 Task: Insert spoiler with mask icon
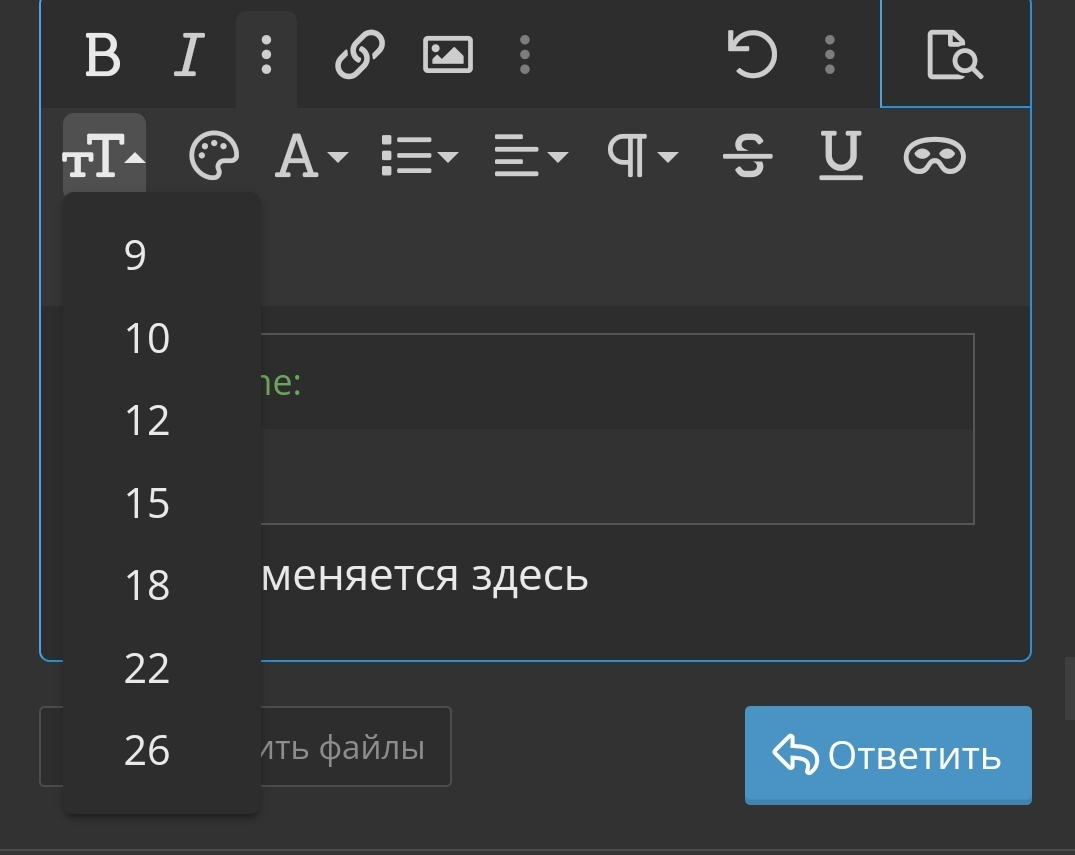point(934,156)
